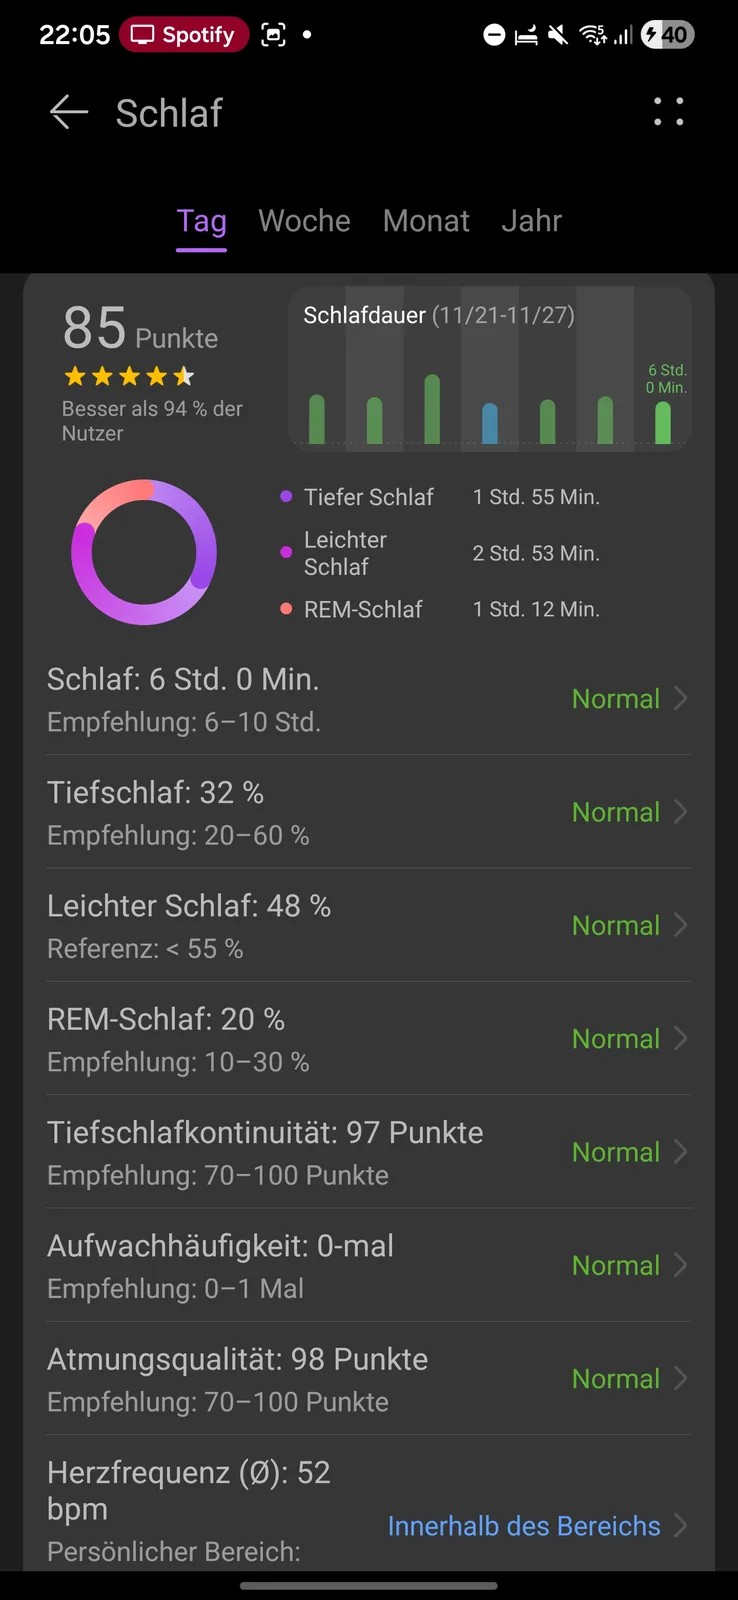The width and height of the screenshot is (738, 1600).
Task: Open Aufwachhäufigkeit Normal status details
Action: [616, 1266]
